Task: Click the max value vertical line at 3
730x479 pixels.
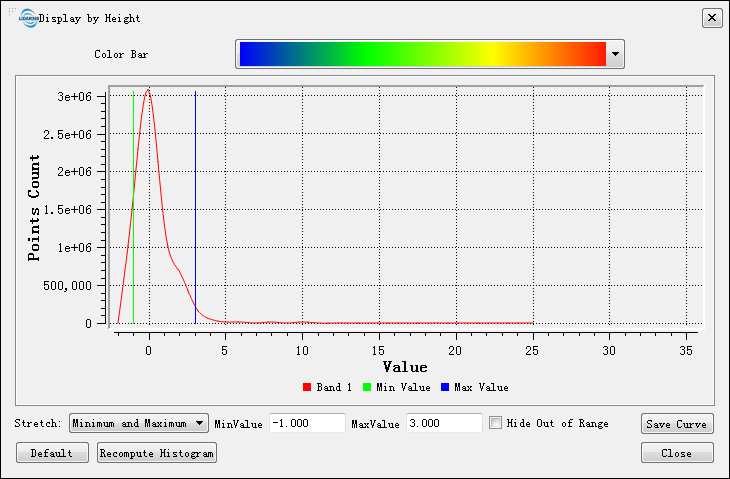Action: coord(195,200)
